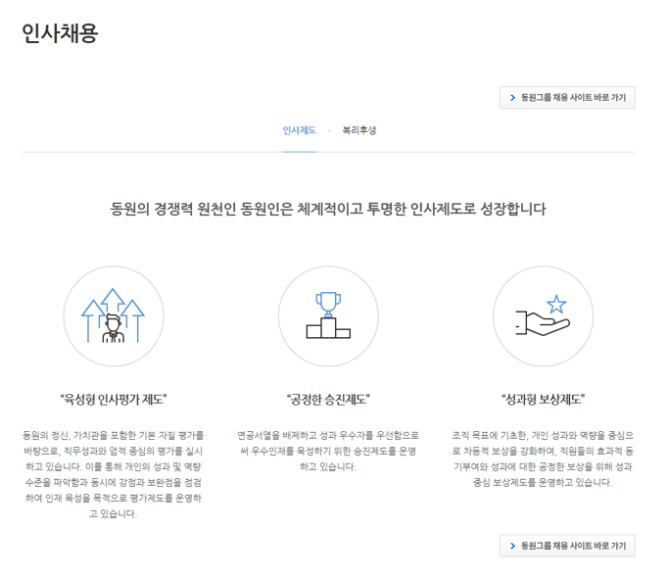Click the chevron arrow in the top 동원그룹 채용 button

click(513, 98)
